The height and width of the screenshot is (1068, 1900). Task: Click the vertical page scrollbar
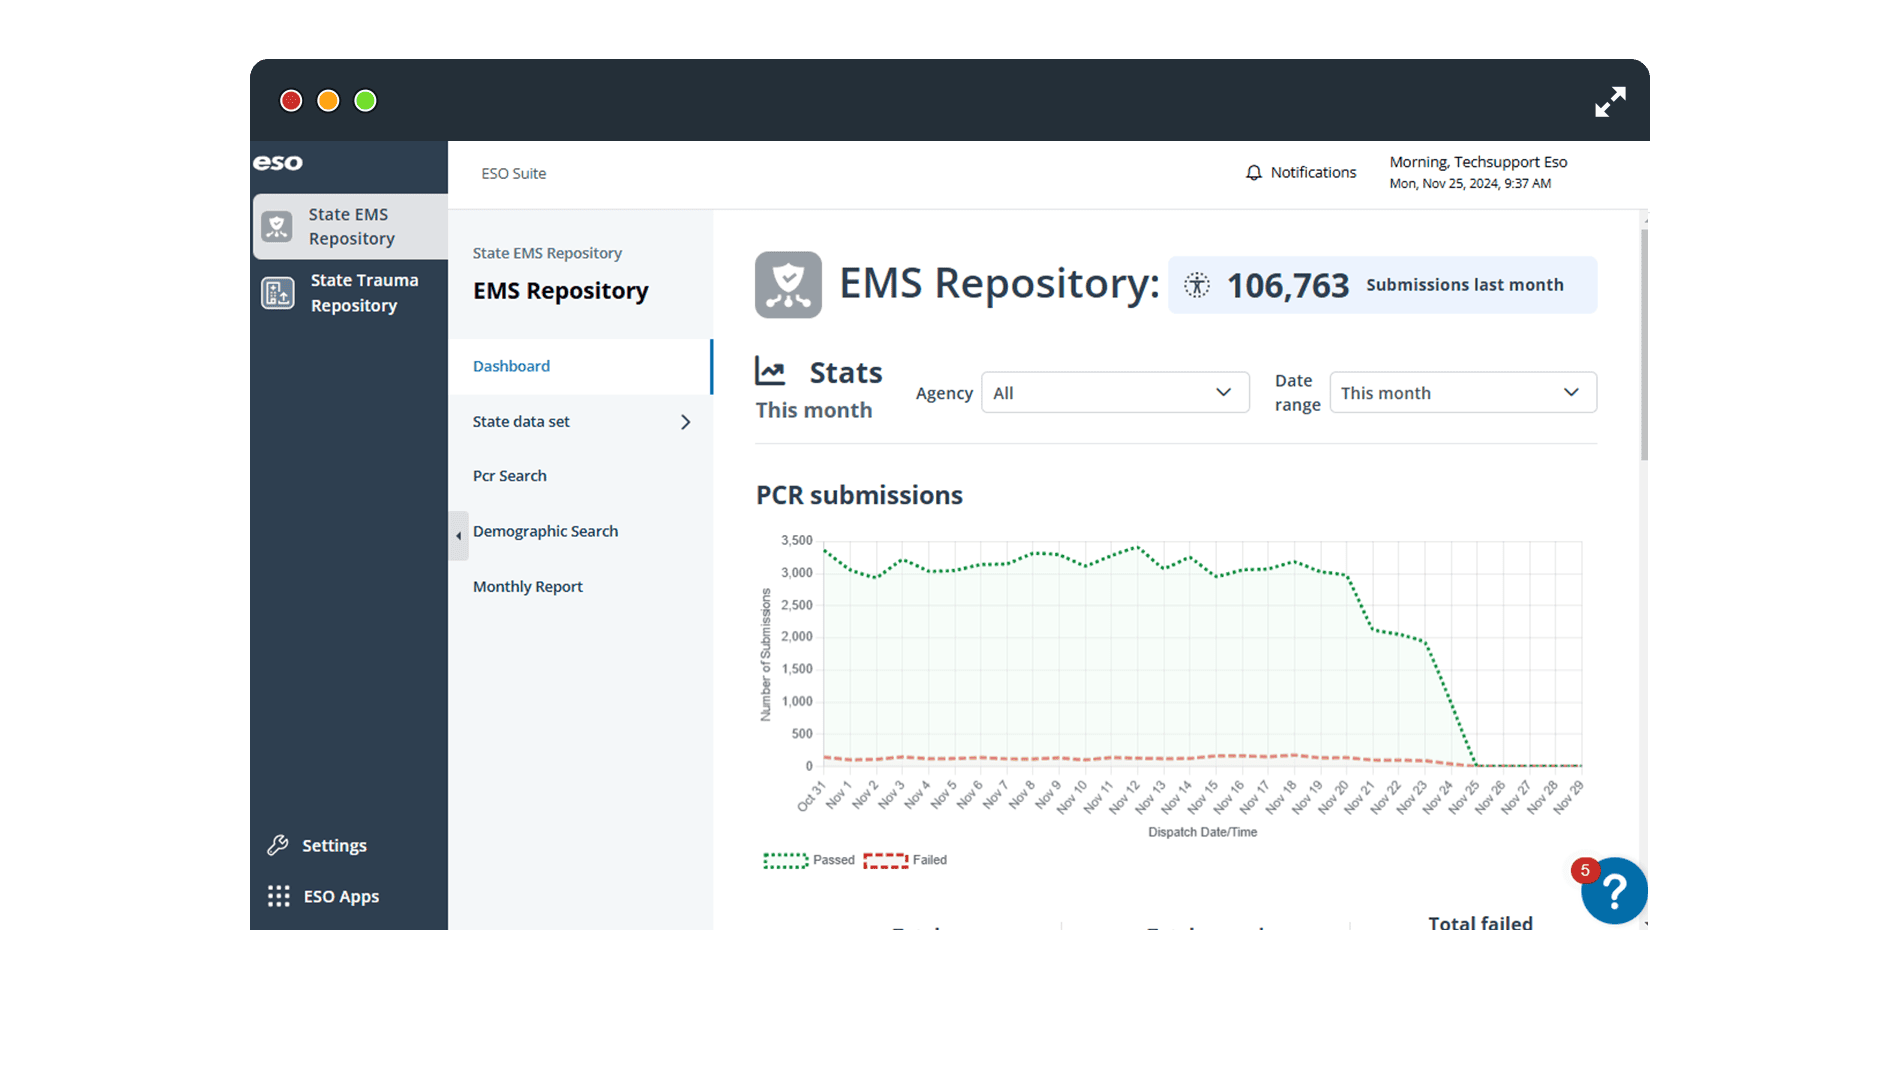point(1643,345)
